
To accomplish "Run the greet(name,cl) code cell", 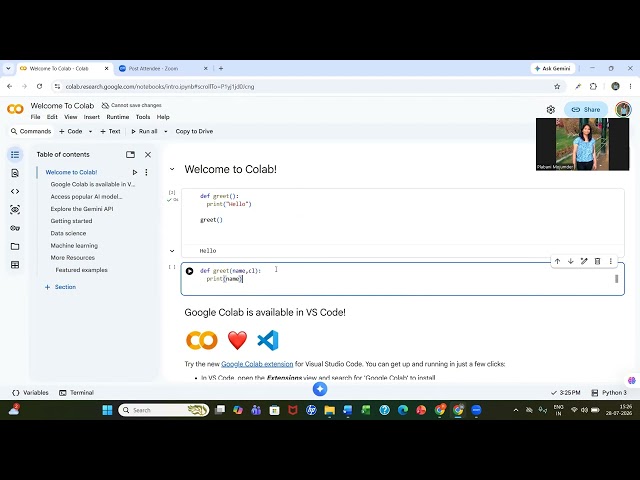I will 189,271.
